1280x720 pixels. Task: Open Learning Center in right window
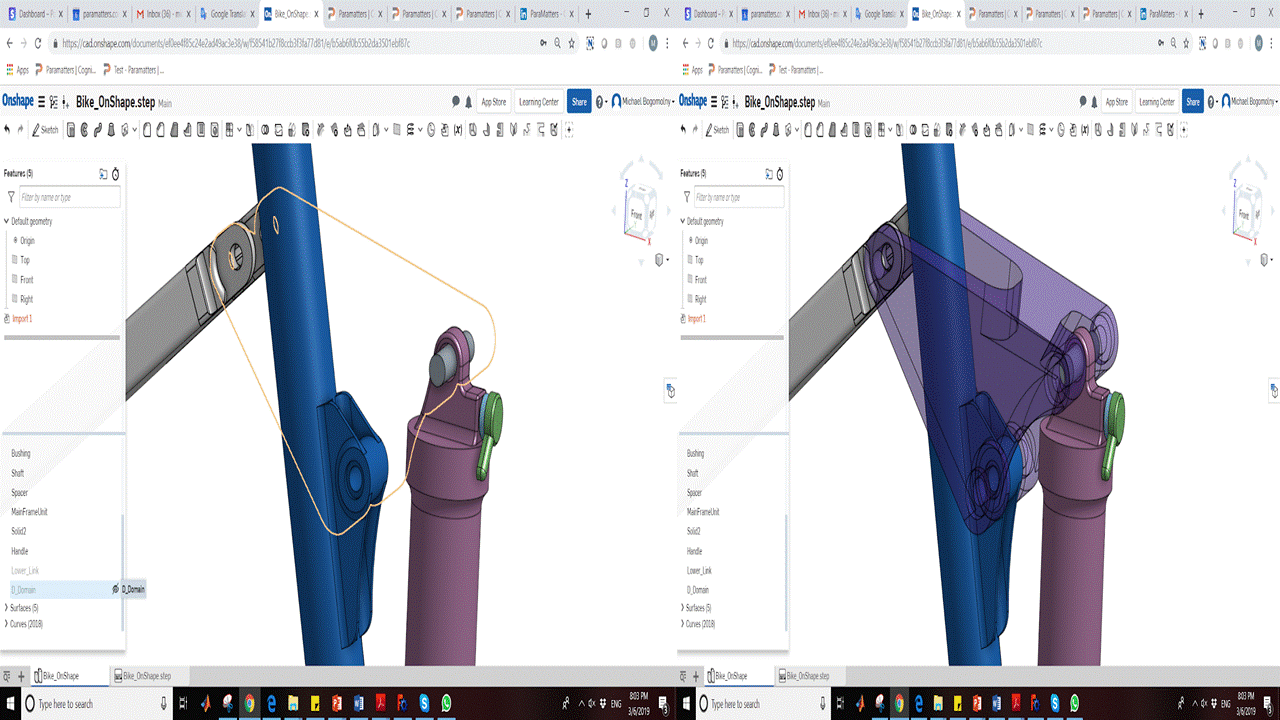click(1156, 102)
